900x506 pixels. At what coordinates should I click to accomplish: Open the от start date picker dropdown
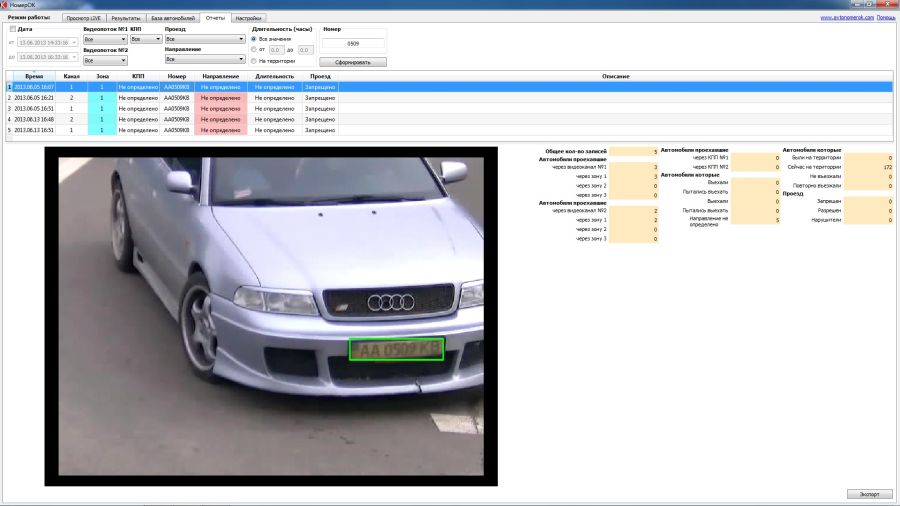(x=74, y=42)
